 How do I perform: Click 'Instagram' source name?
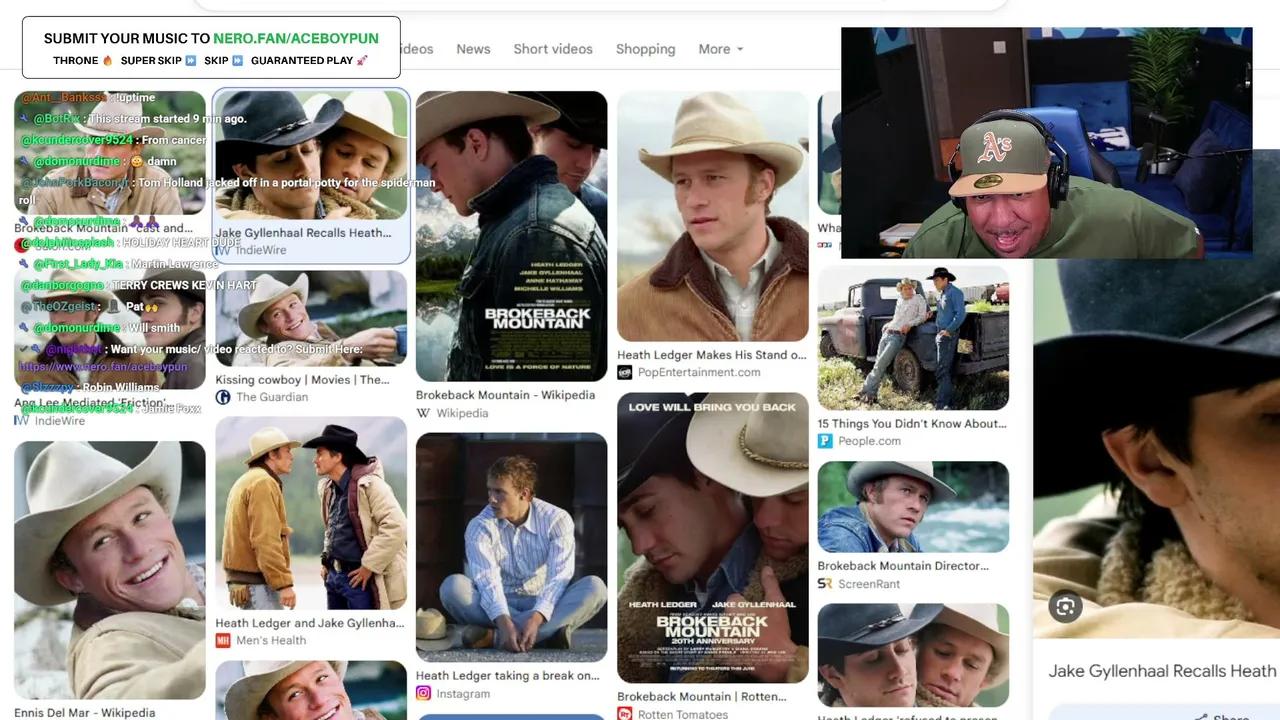click(x=463, y=694)
